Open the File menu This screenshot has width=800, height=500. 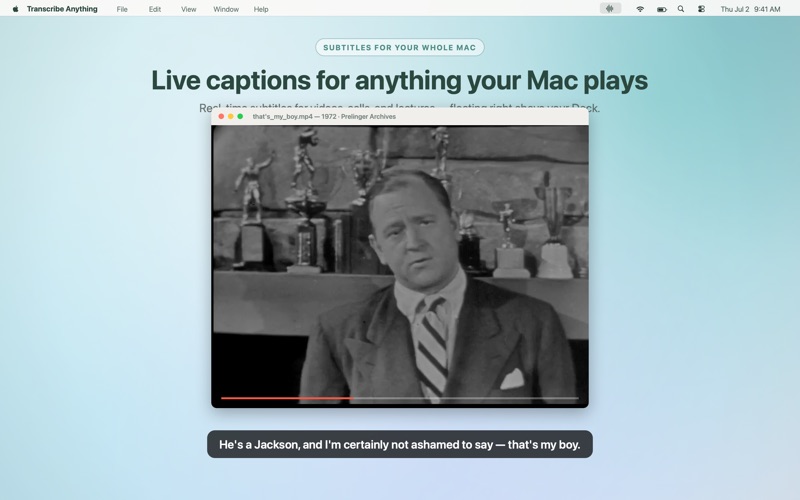point(122,9)
